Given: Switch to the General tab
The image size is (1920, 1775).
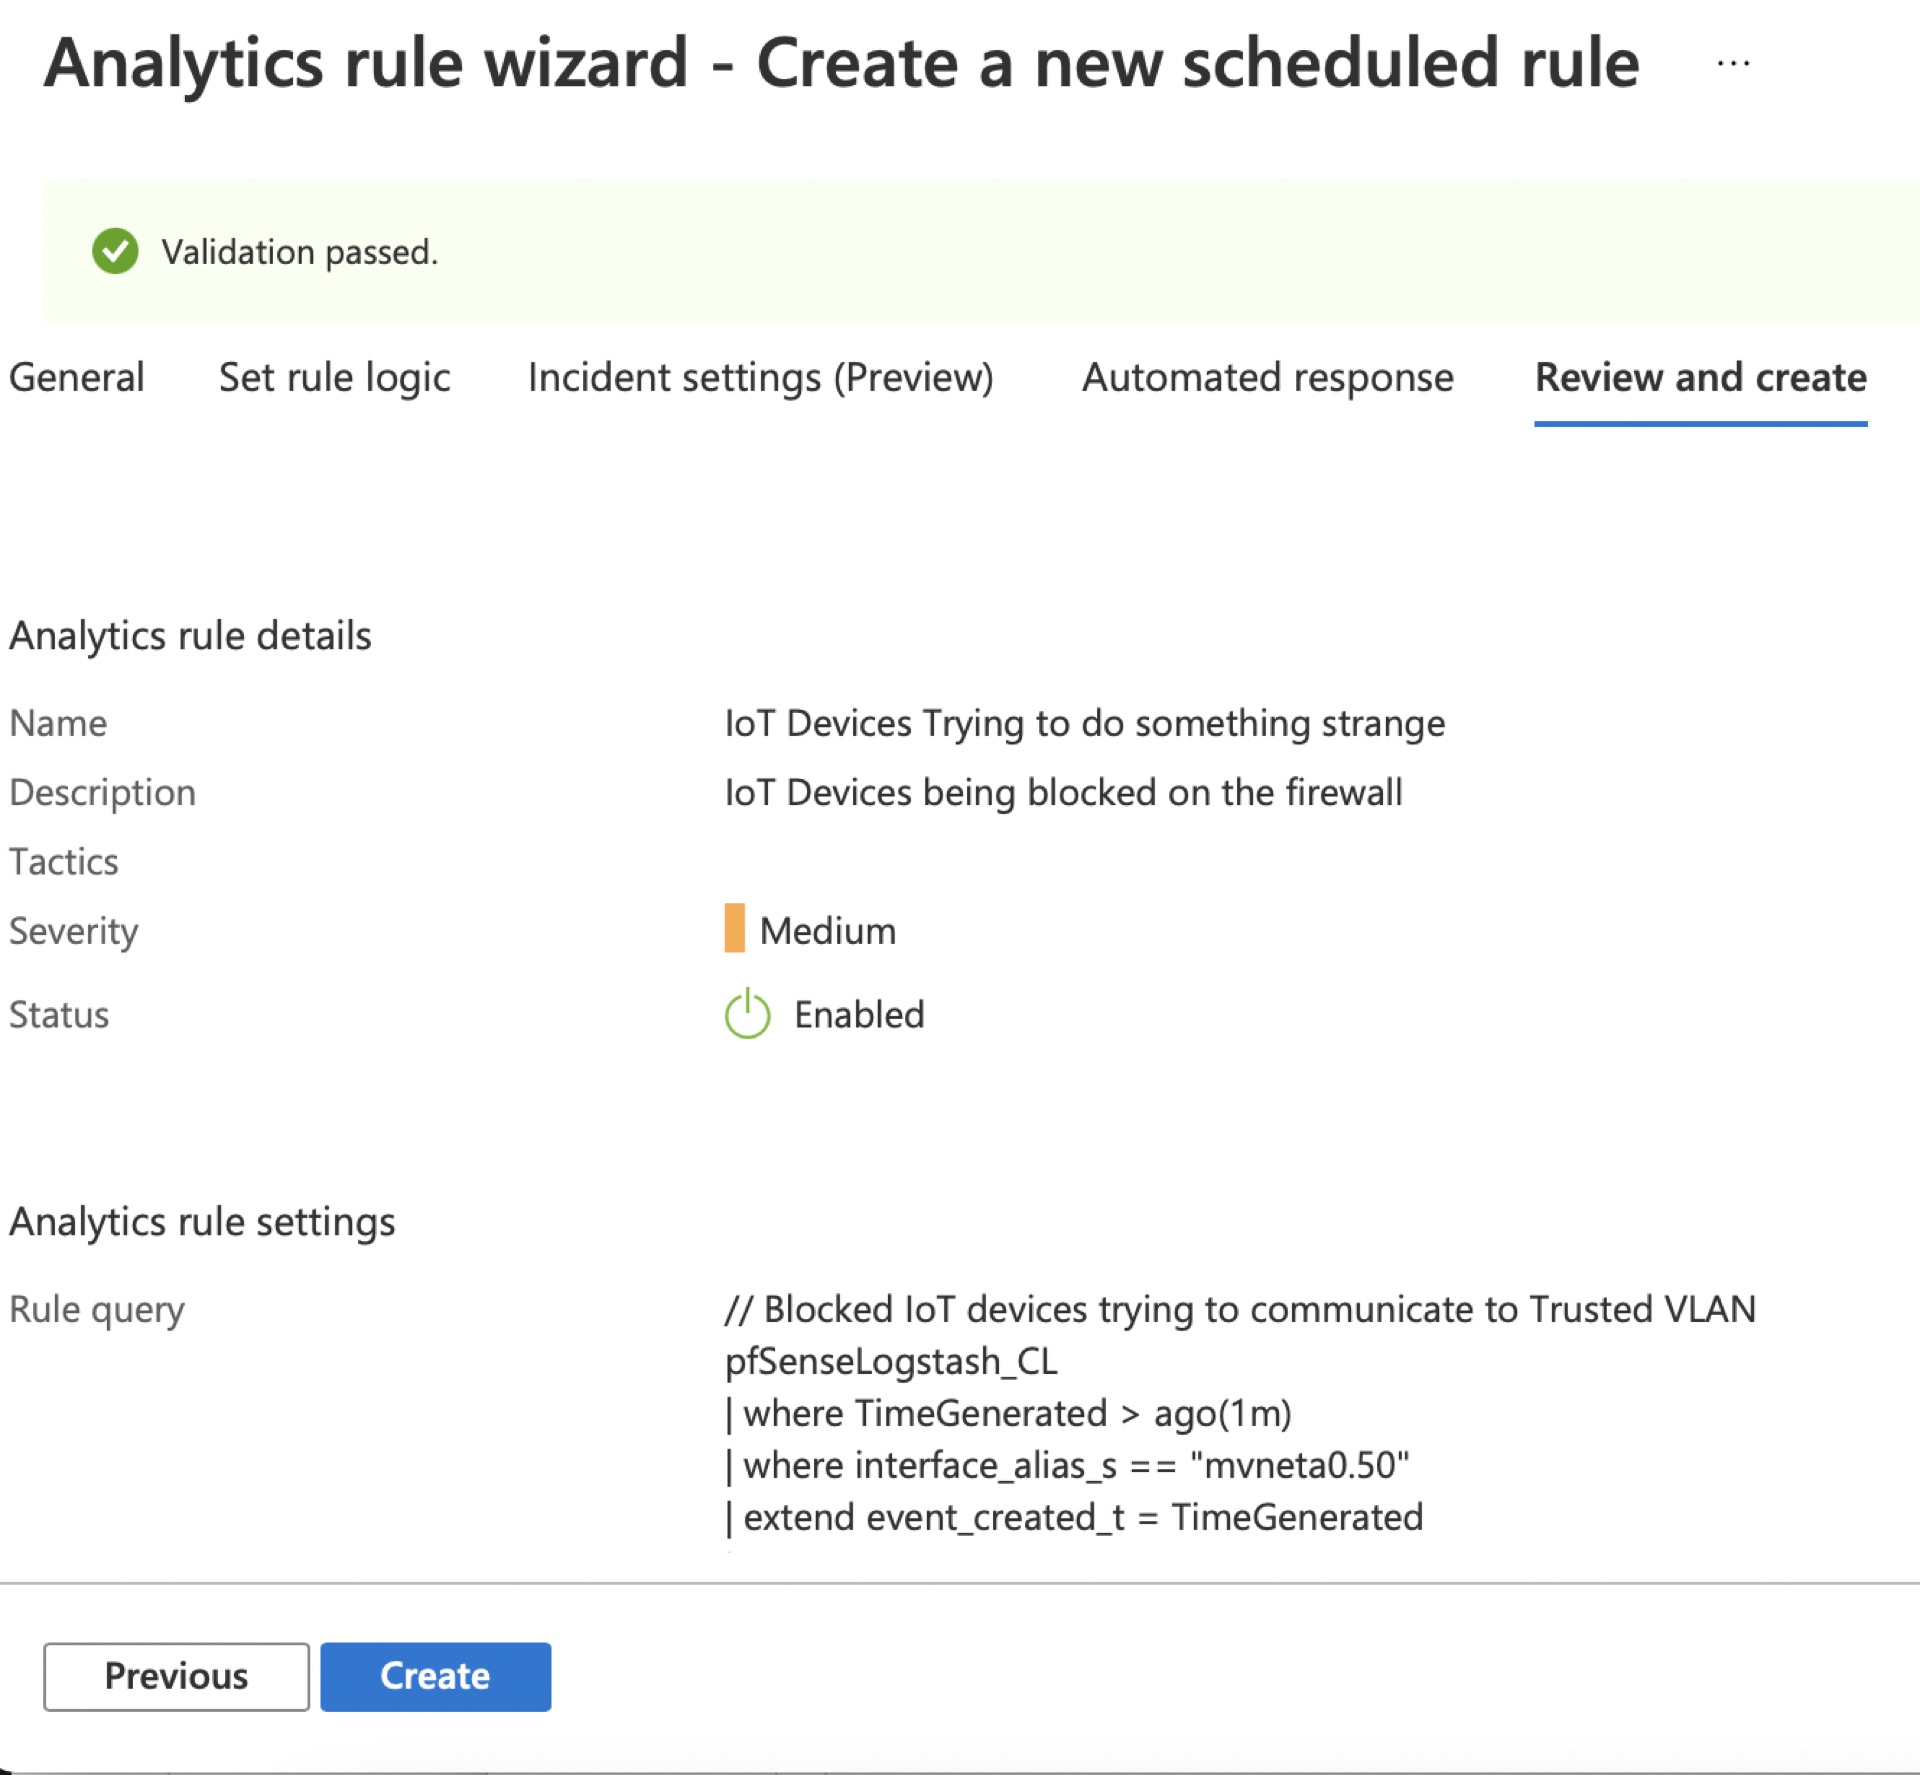Looking at the screenshot, I should coord(77,378).
